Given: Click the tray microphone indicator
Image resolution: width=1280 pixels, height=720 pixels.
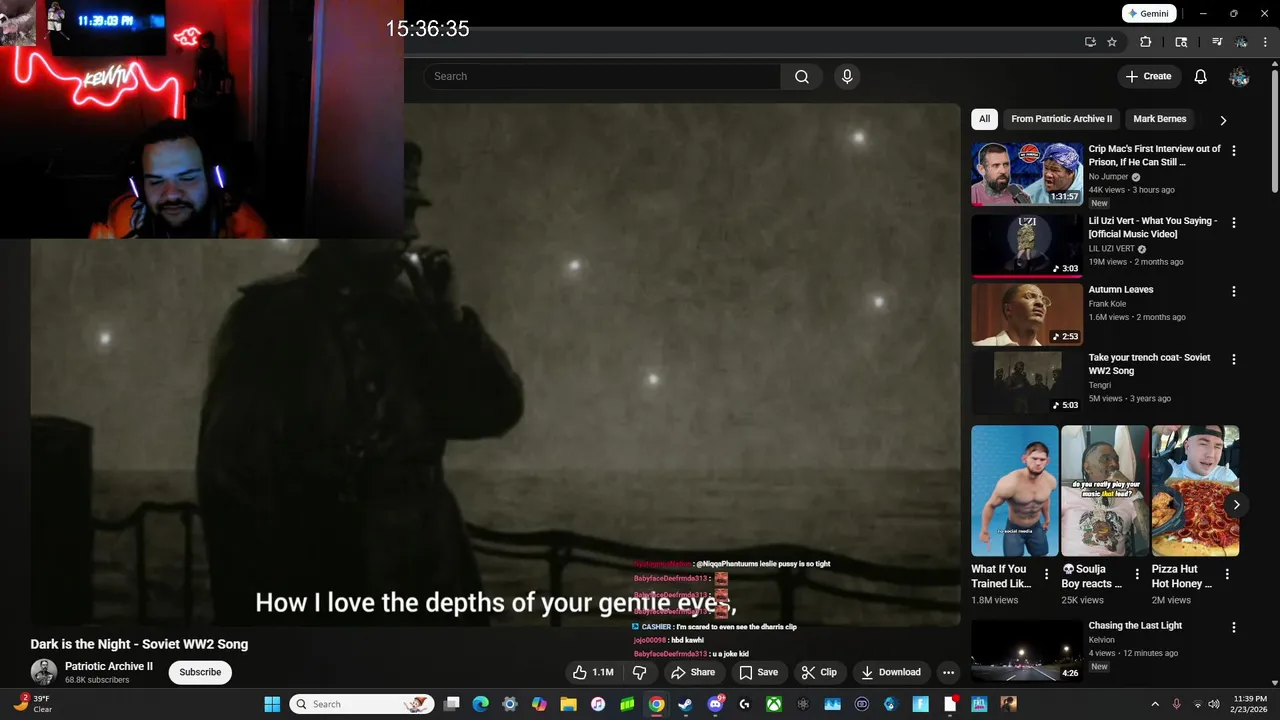Looking at the screenshot, I should pos(1177,704).
